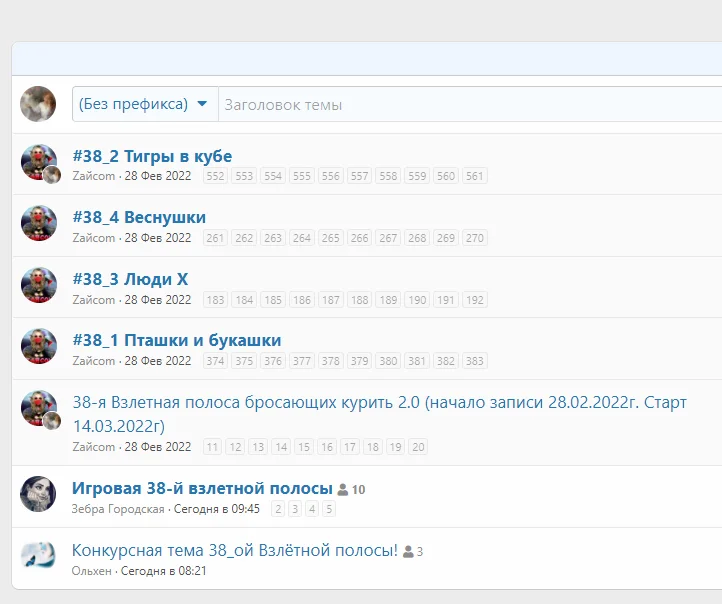Viewport: 722px width, 604px height.
Task: Click date 28 Фев 2022 under Тигры в кубе
Action: 157,176
